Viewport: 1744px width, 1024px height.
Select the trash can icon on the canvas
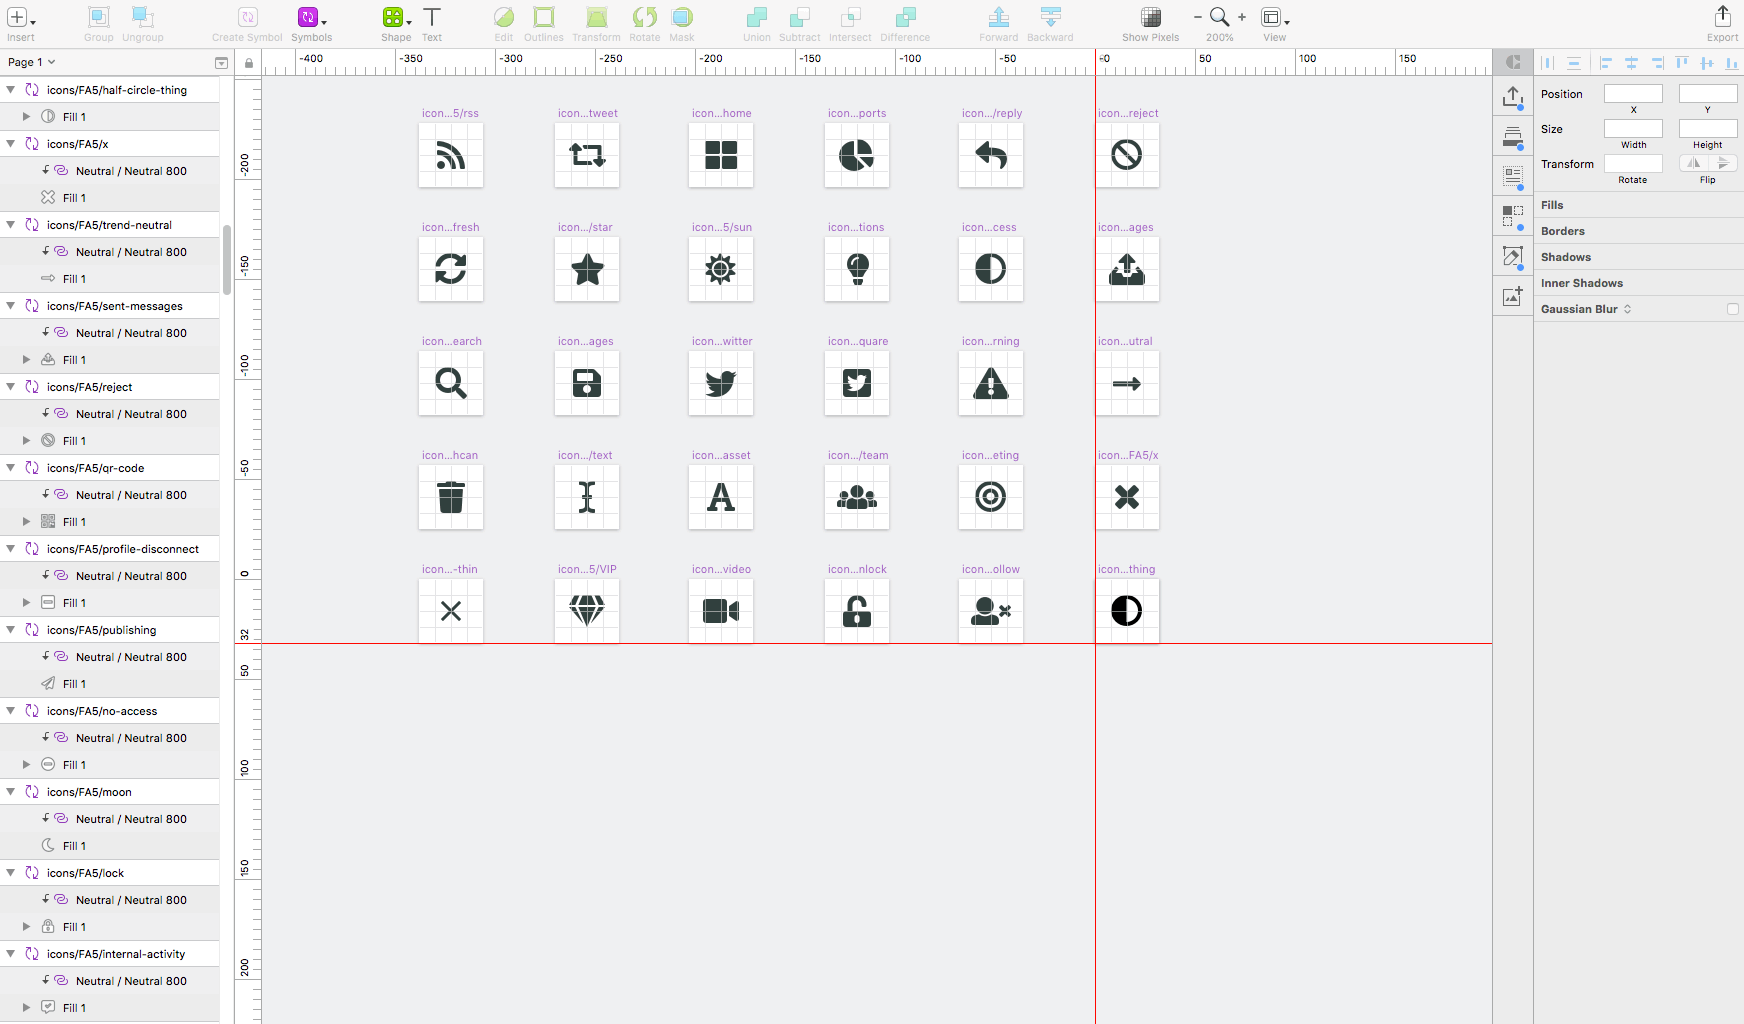(x=451, y=497)
